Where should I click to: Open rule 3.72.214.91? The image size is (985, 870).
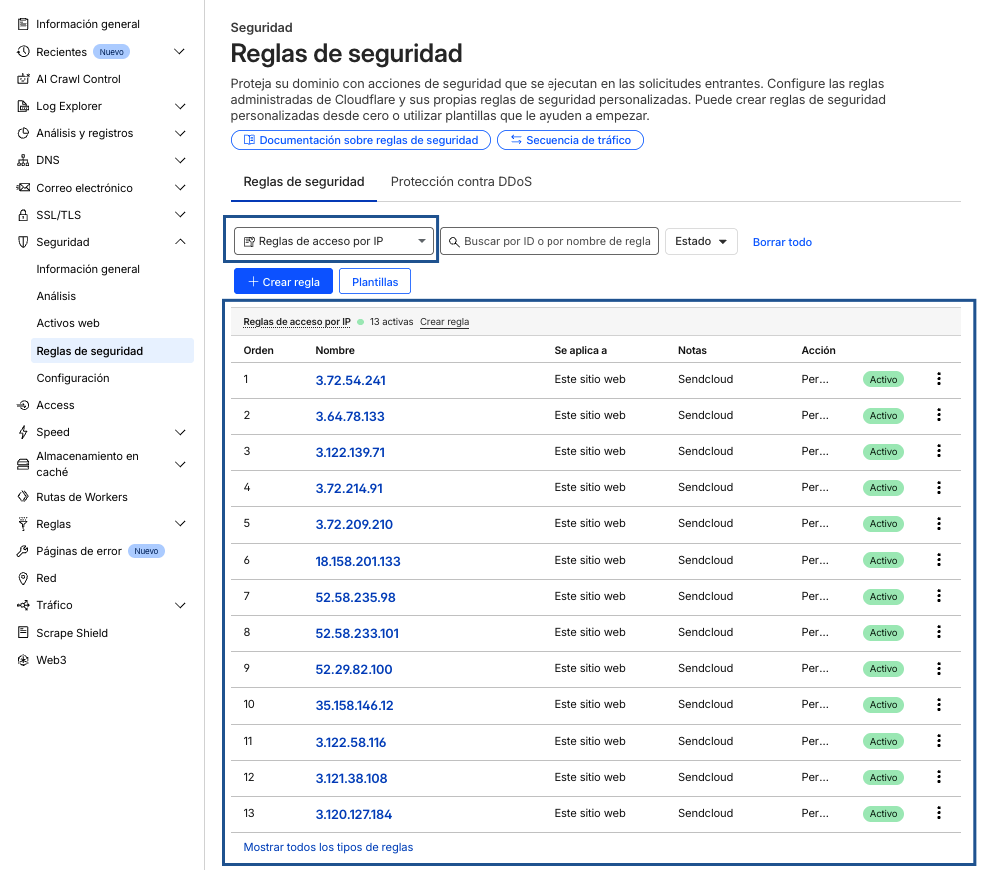point(349,488)
